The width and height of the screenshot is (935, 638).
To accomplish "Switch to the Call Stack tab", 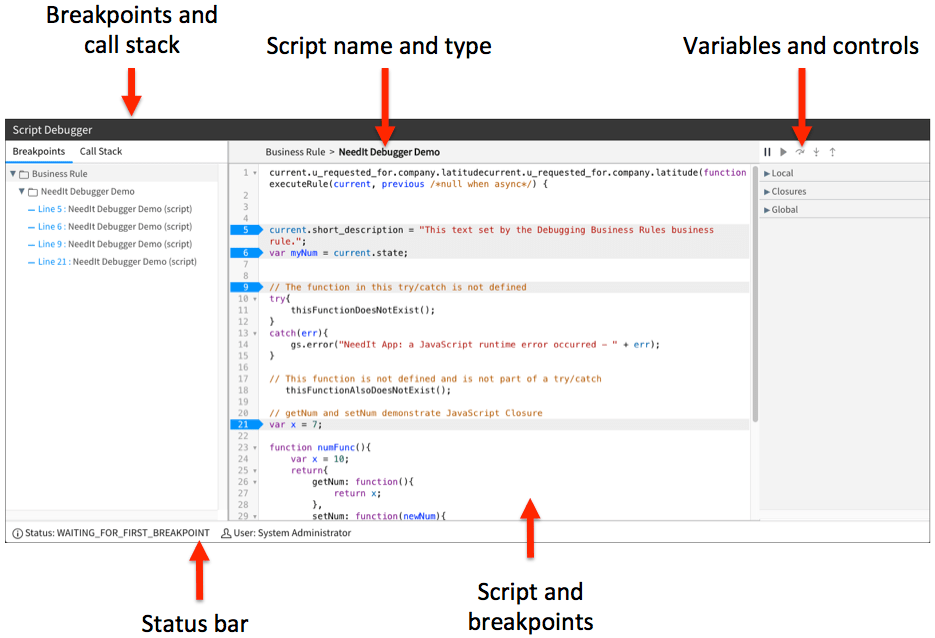I will tap(100, 151).
